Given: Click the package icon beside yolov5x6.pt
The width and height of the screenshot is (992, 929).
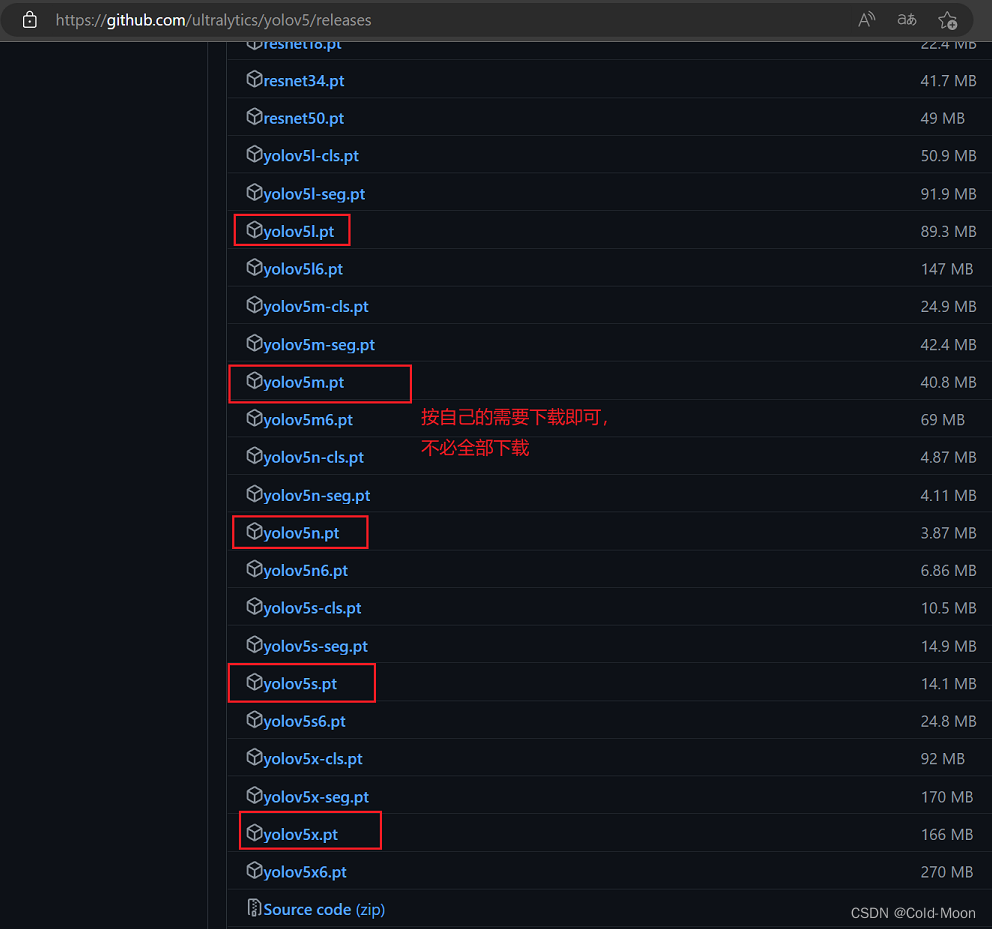Looking at the screenshot, I should point(254,870).
